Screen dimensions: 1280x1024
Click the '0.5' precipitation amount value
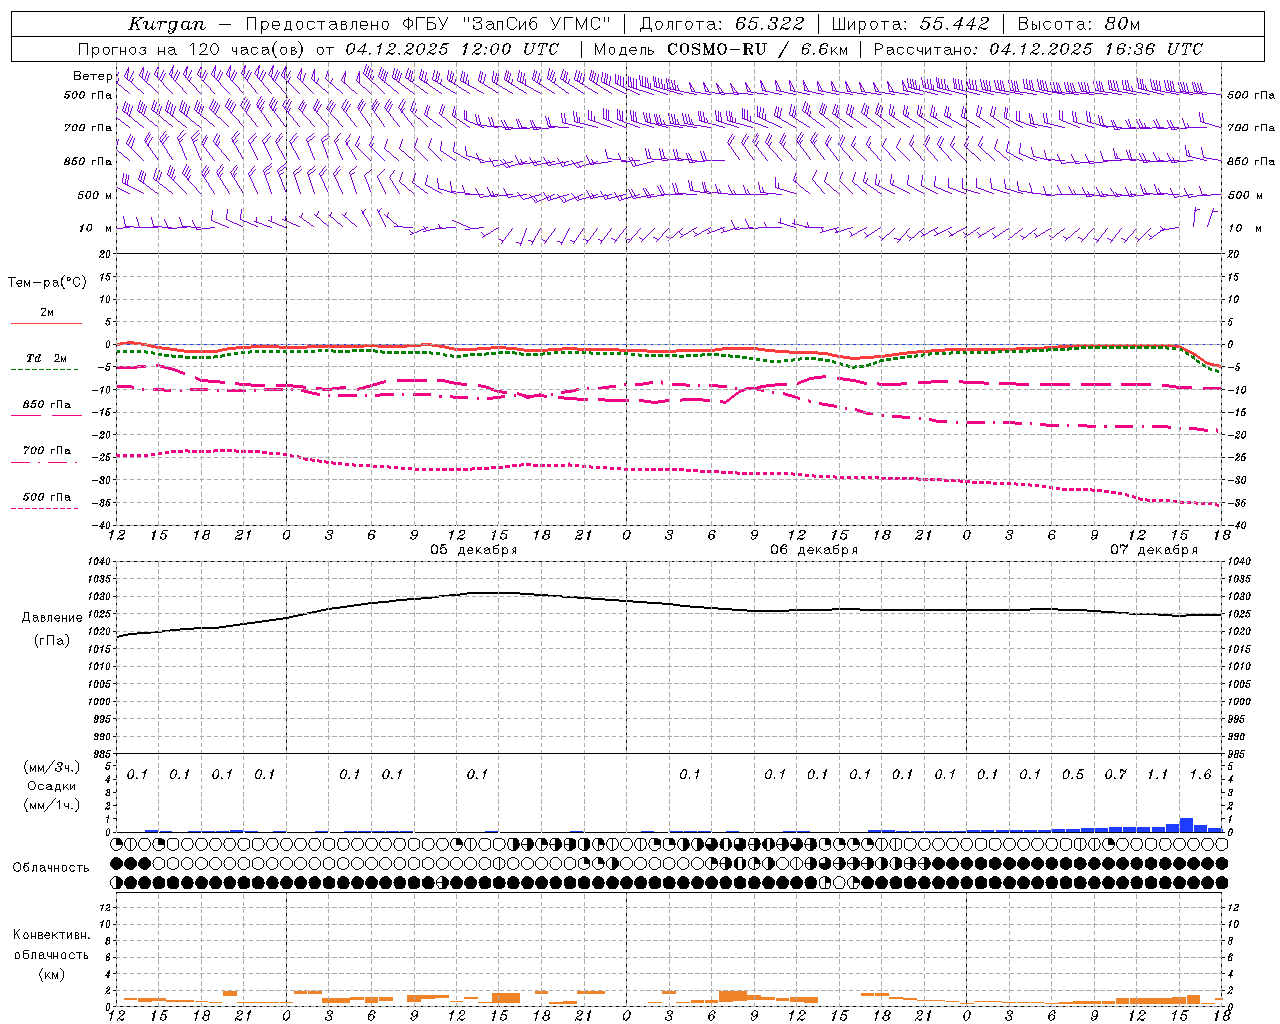tap(1073, 775)
